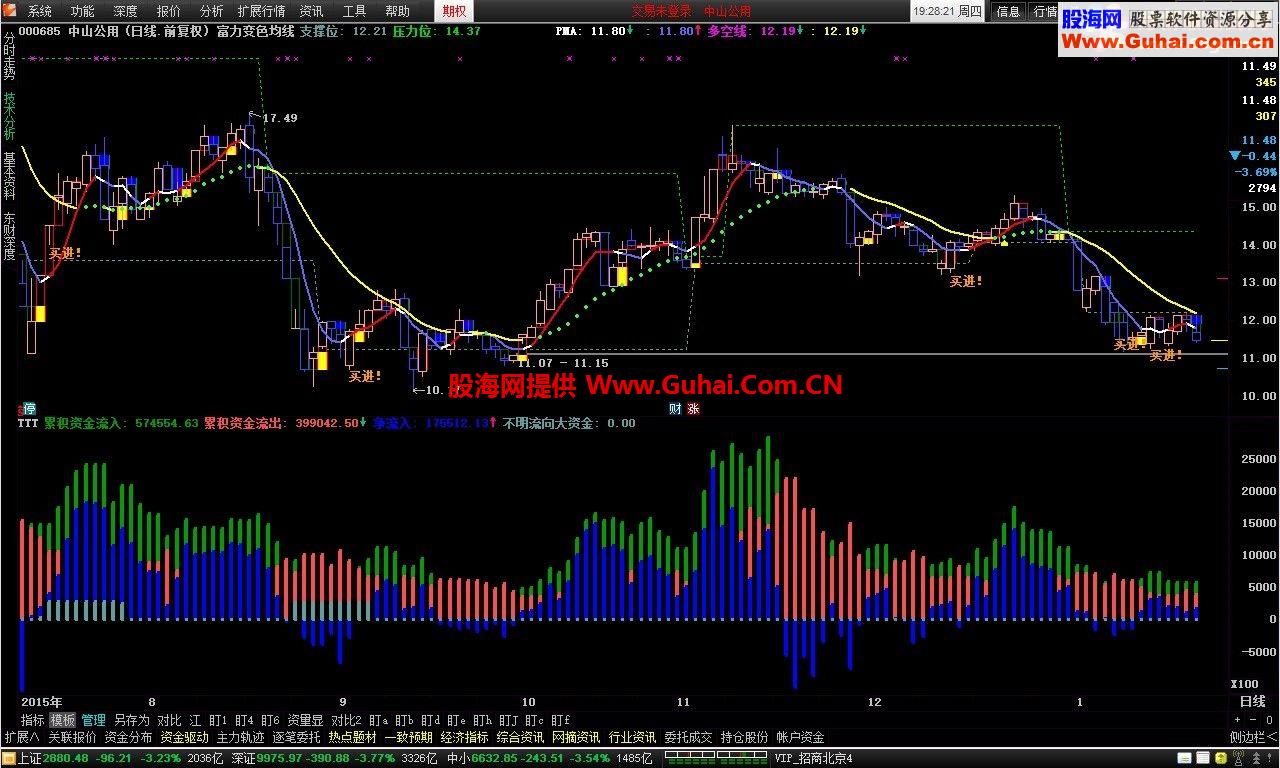1280x768 pixels.
Task: Select the 盯a template
Action: [378, 720]
